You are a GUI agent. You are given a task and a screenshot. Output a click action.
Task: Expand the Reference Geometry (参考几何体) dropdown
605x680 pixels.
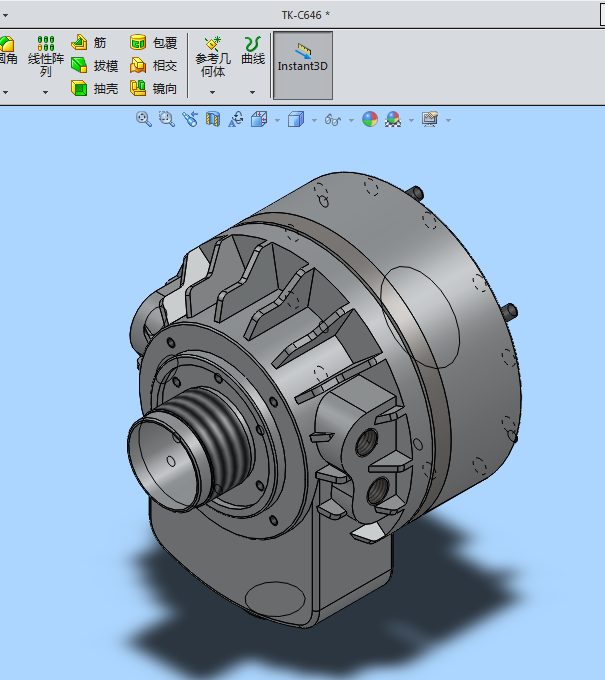213,92
